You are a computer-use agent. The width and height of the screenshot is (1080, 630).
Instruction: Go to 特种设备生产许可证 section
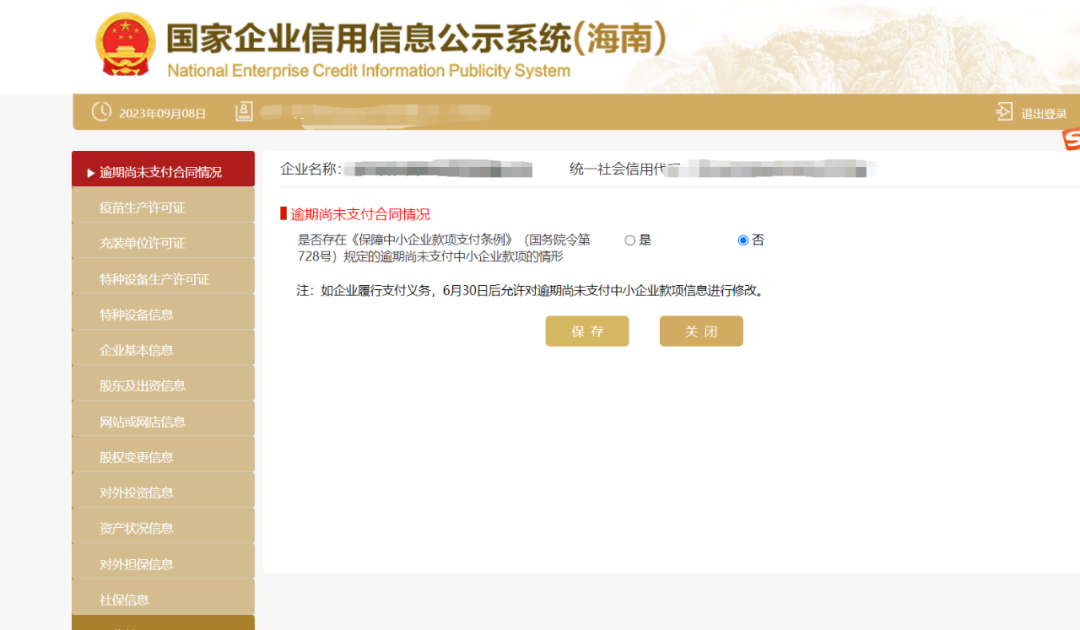pyautogui.click(x=154, y=279)
